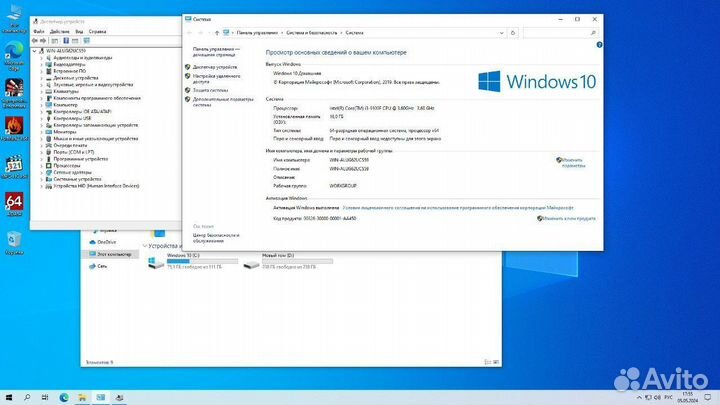Image resolution: width=720 pixels, height=405 pixels.
Task: Select Новый том (D:) drive icon in Explorer
Action: click(x=251, y=264)
